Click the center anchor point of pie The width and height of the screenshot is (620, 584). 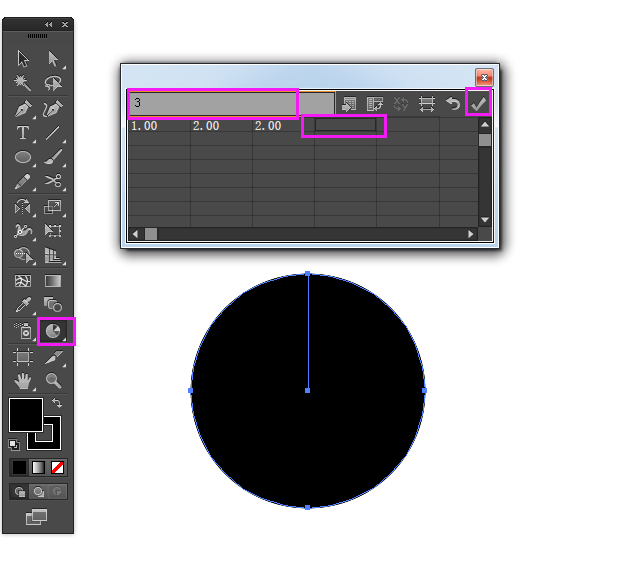[x=308, y=391]
